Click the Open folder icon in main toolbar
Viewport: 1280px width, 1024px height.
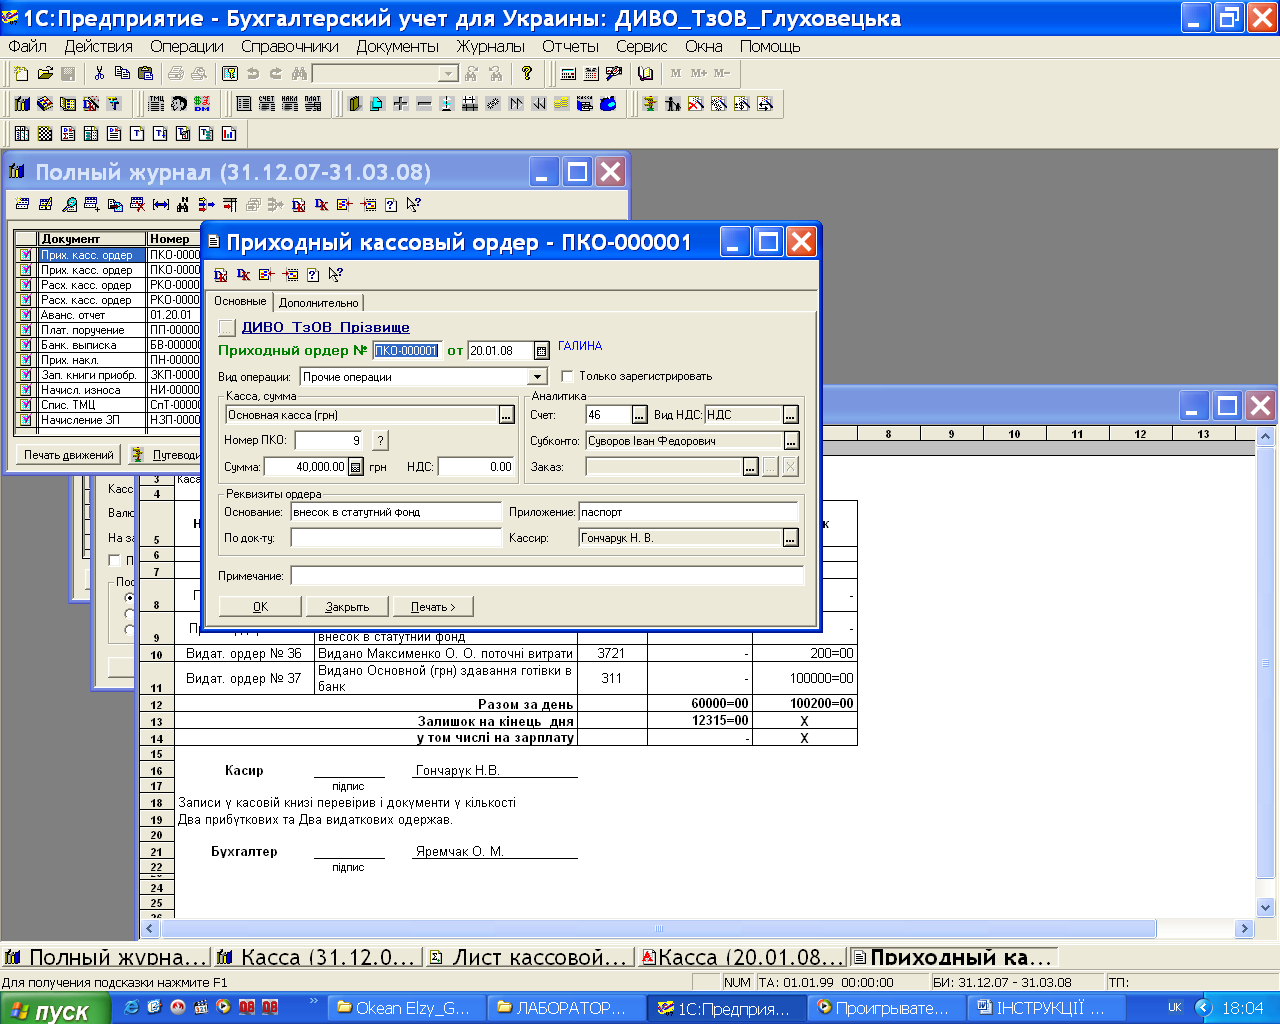pyautogui.click(x=45, y=74)
